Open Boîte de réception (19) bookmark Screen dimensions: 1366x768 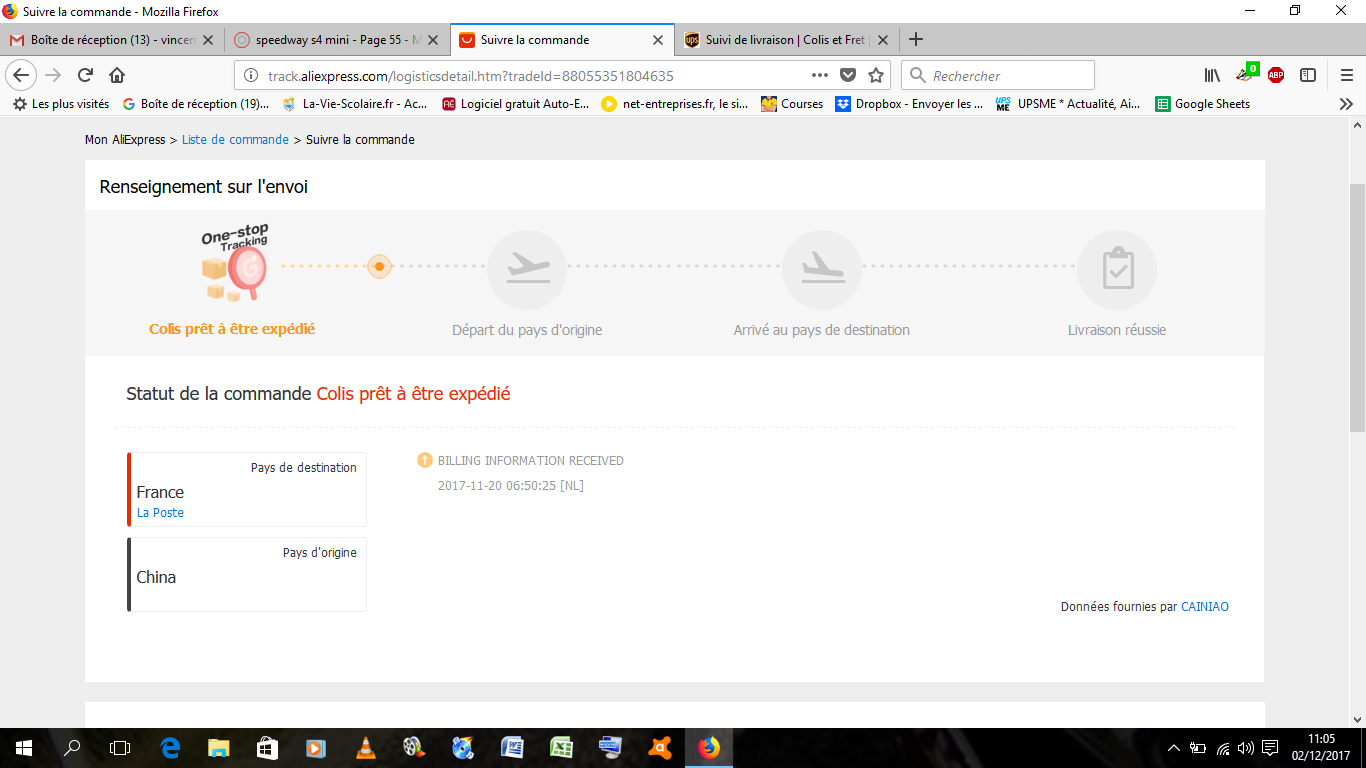point(195,104)
